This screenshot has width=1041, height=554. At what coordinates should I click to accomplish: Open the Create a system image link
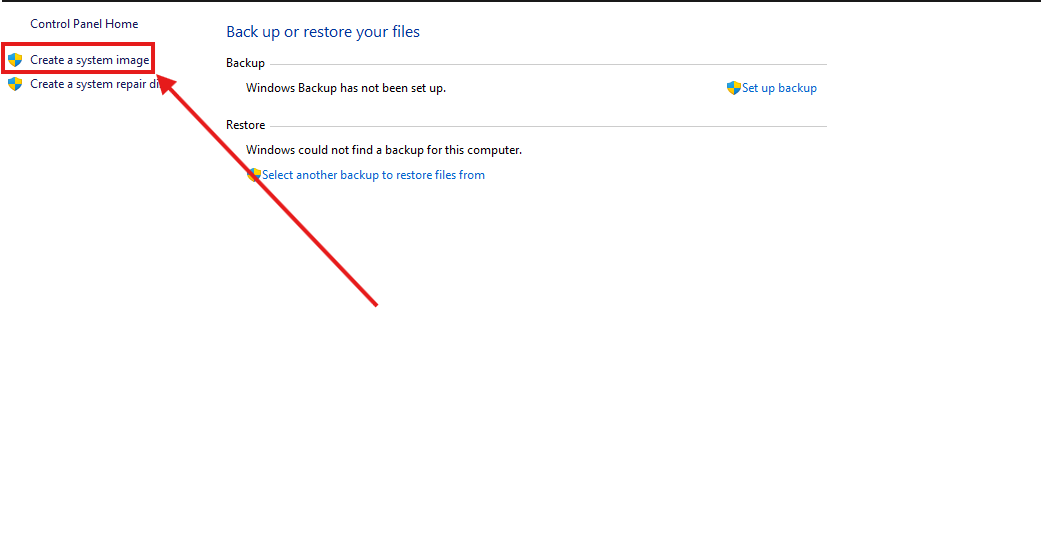click(x=89, y=60)
